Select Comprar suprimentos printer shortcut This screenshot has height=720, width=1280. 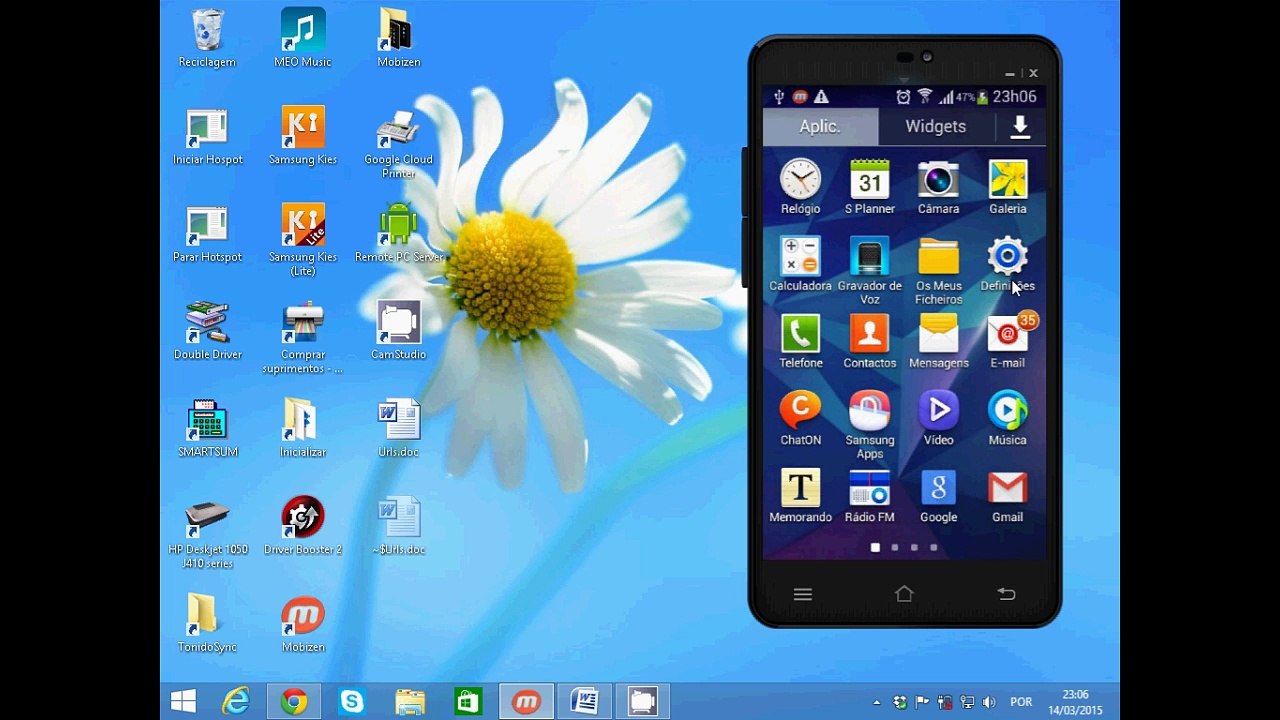coord(303,338)
